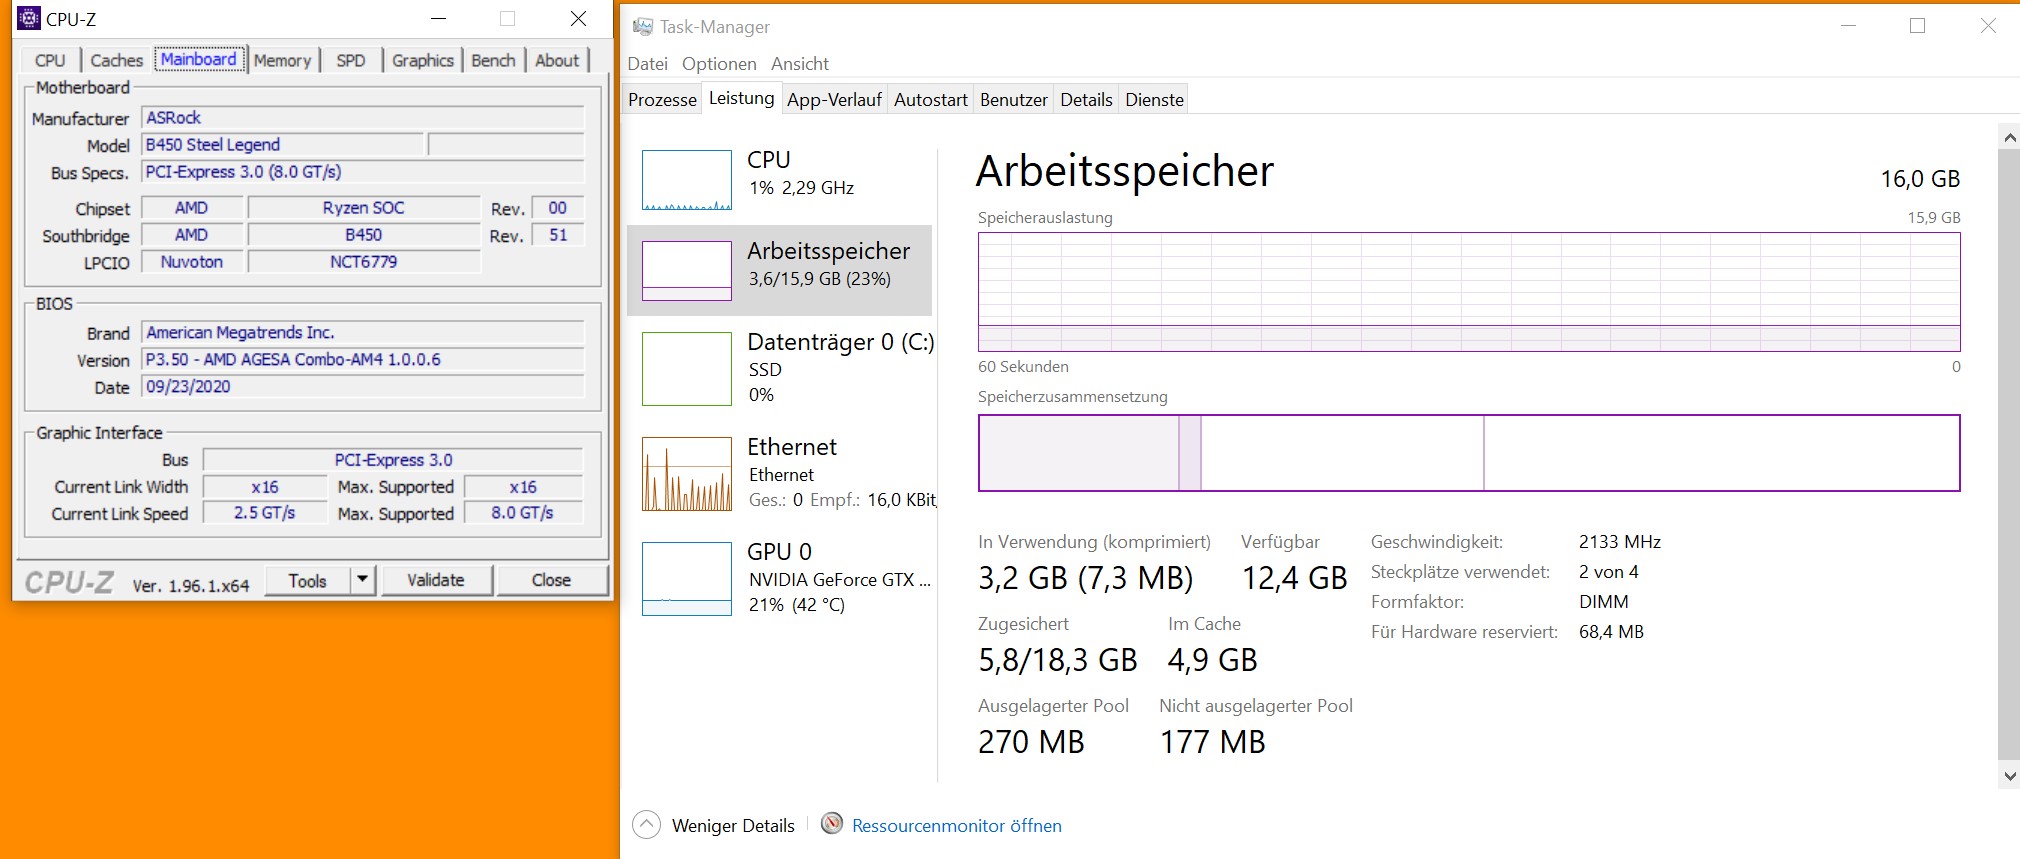Click the Speicherzusammensetzung memory composition bar
Viewport: 2020px width, 859px height.
[x=1468, y=453]
